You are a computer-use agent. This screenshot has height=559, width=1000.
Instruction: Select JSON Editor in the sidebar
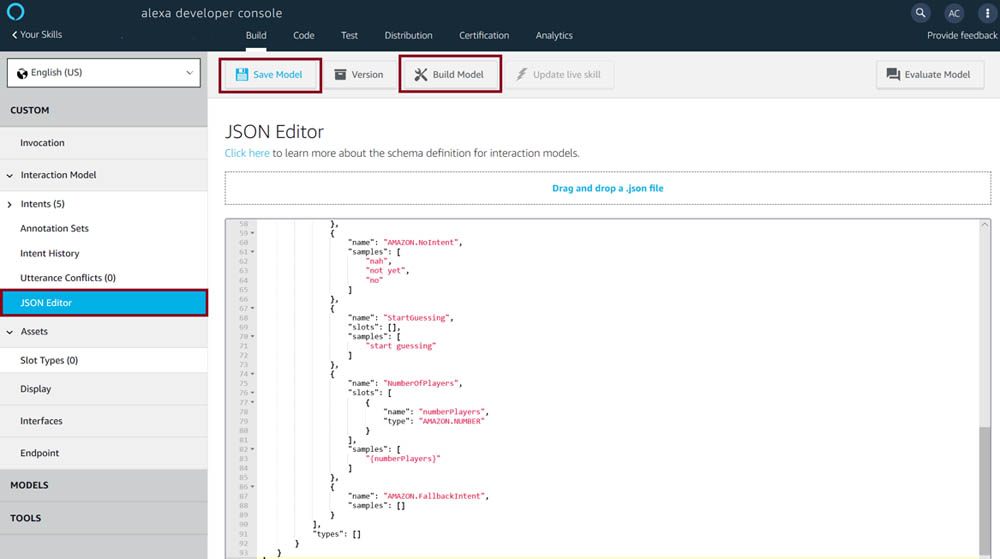tap(104, 303)
